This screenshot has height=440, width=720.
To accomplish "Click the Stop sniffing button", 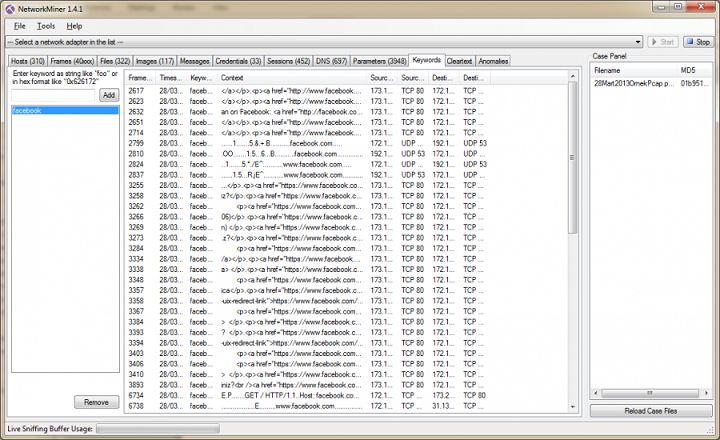I will [698, 42].
